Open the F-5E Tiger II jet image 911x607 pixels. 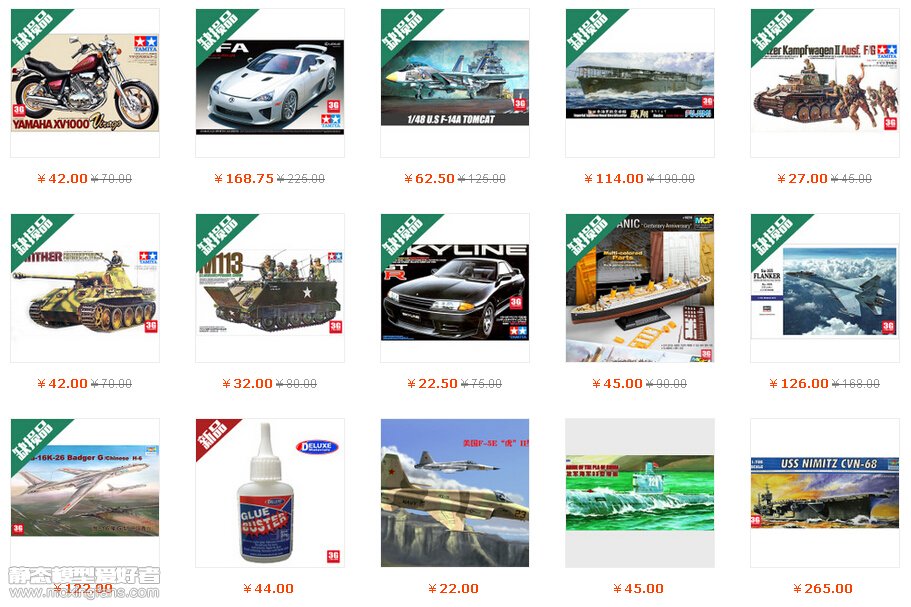pos(455,493)
